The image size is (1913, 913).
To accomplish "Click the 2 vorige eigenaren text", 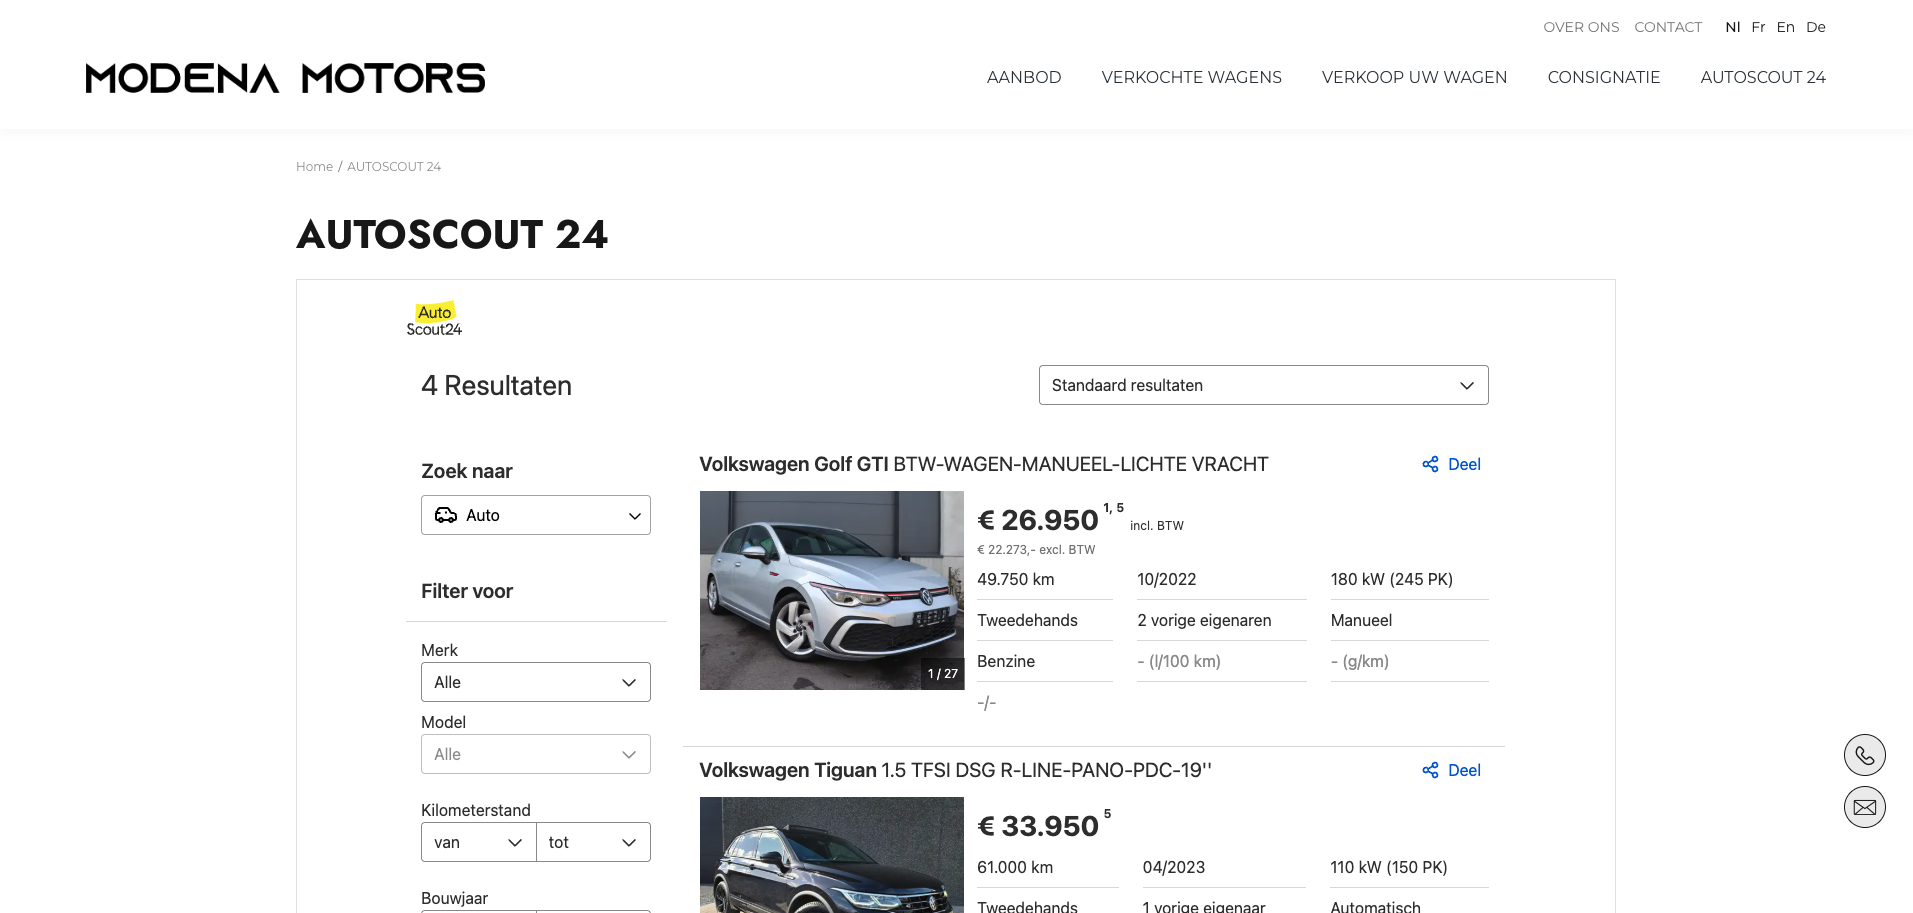I will 1204,620.
